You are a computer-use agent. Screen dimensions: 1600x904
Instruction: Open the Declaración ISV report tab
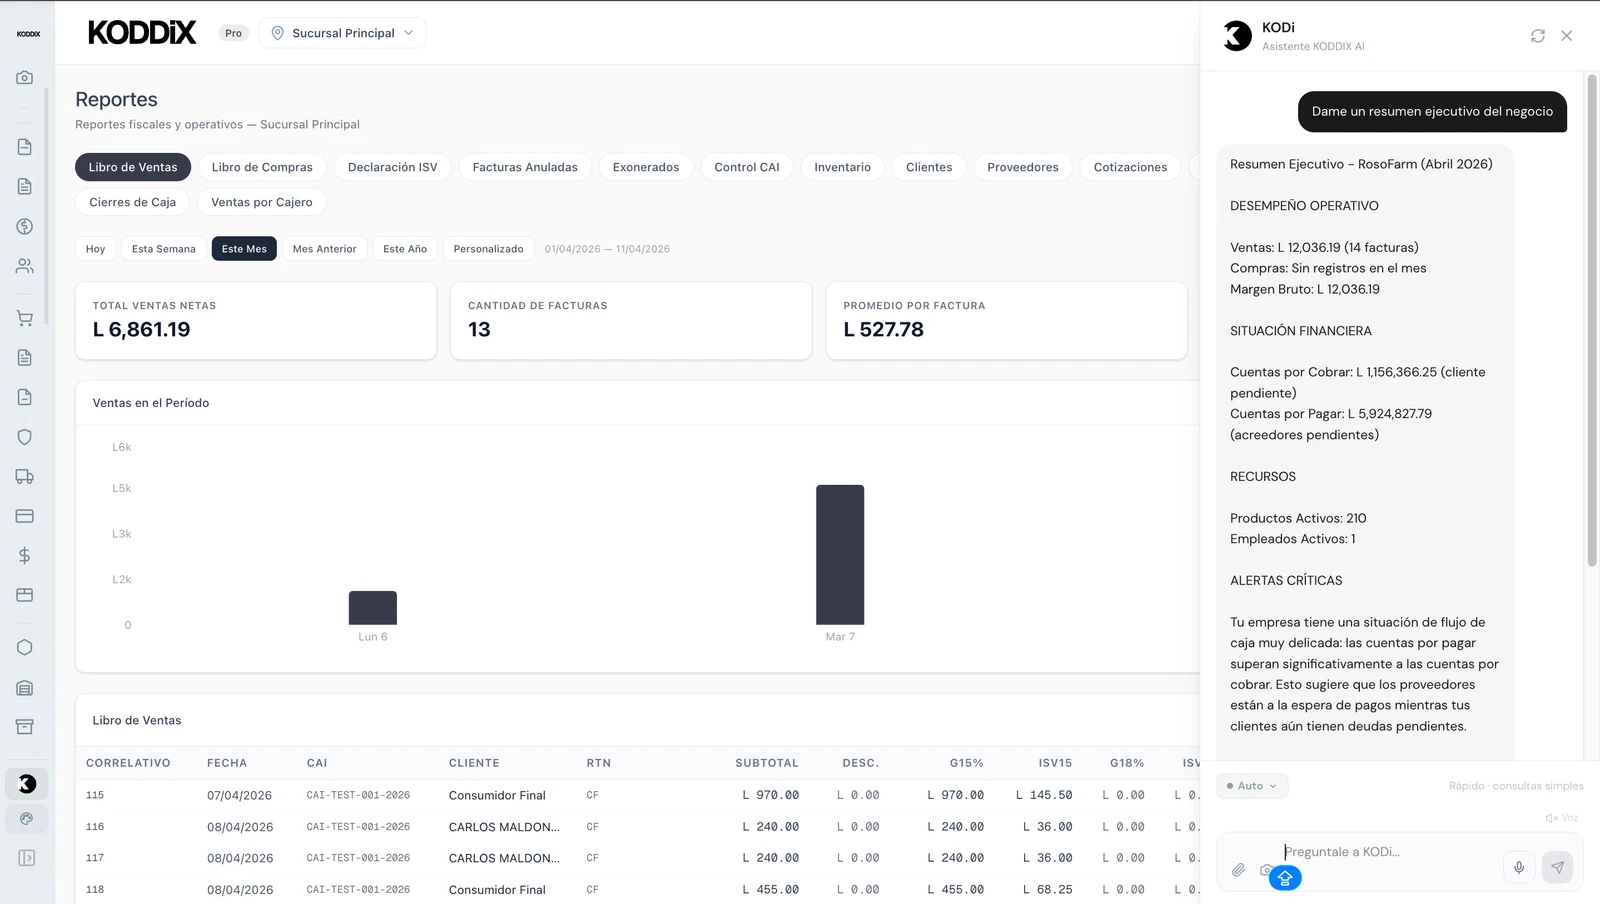coord(392,167)
